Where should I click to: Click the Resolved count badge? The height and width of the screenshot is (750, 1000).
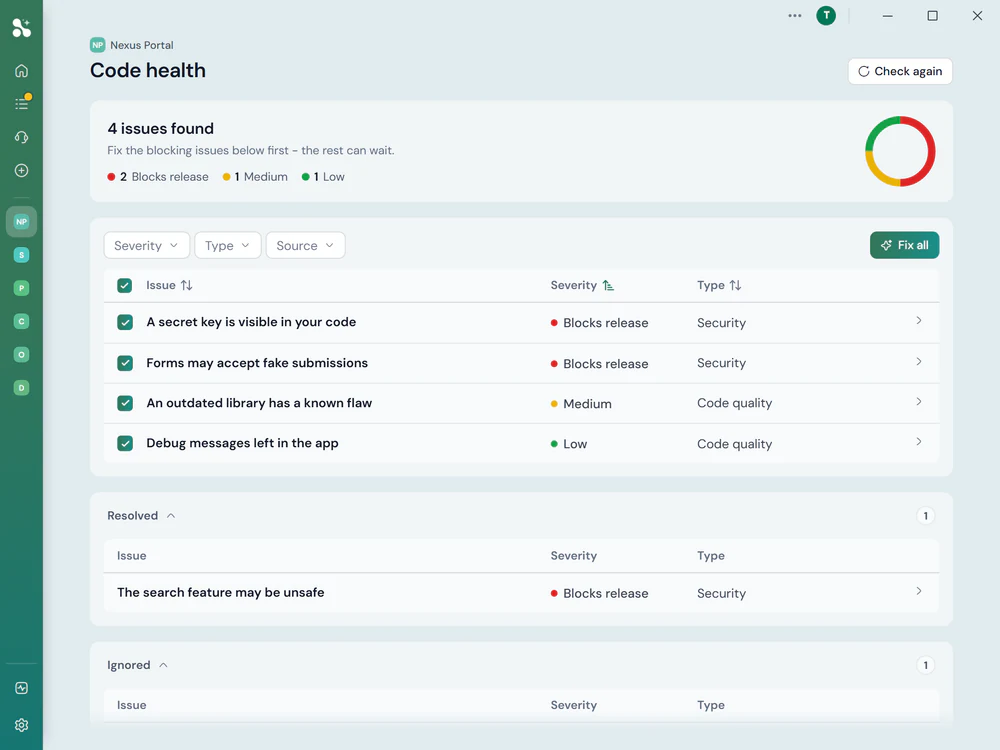tap(925, 515)
